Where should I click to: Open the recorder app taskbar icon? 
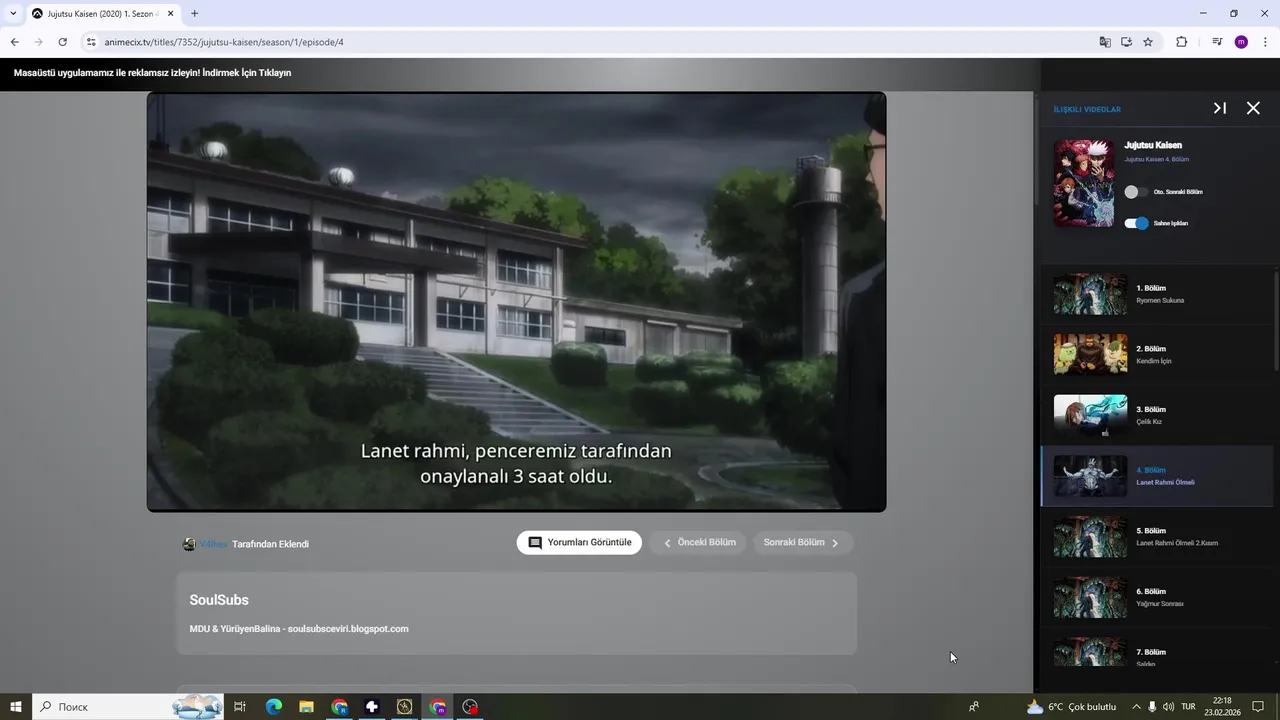tap(470, 707)
